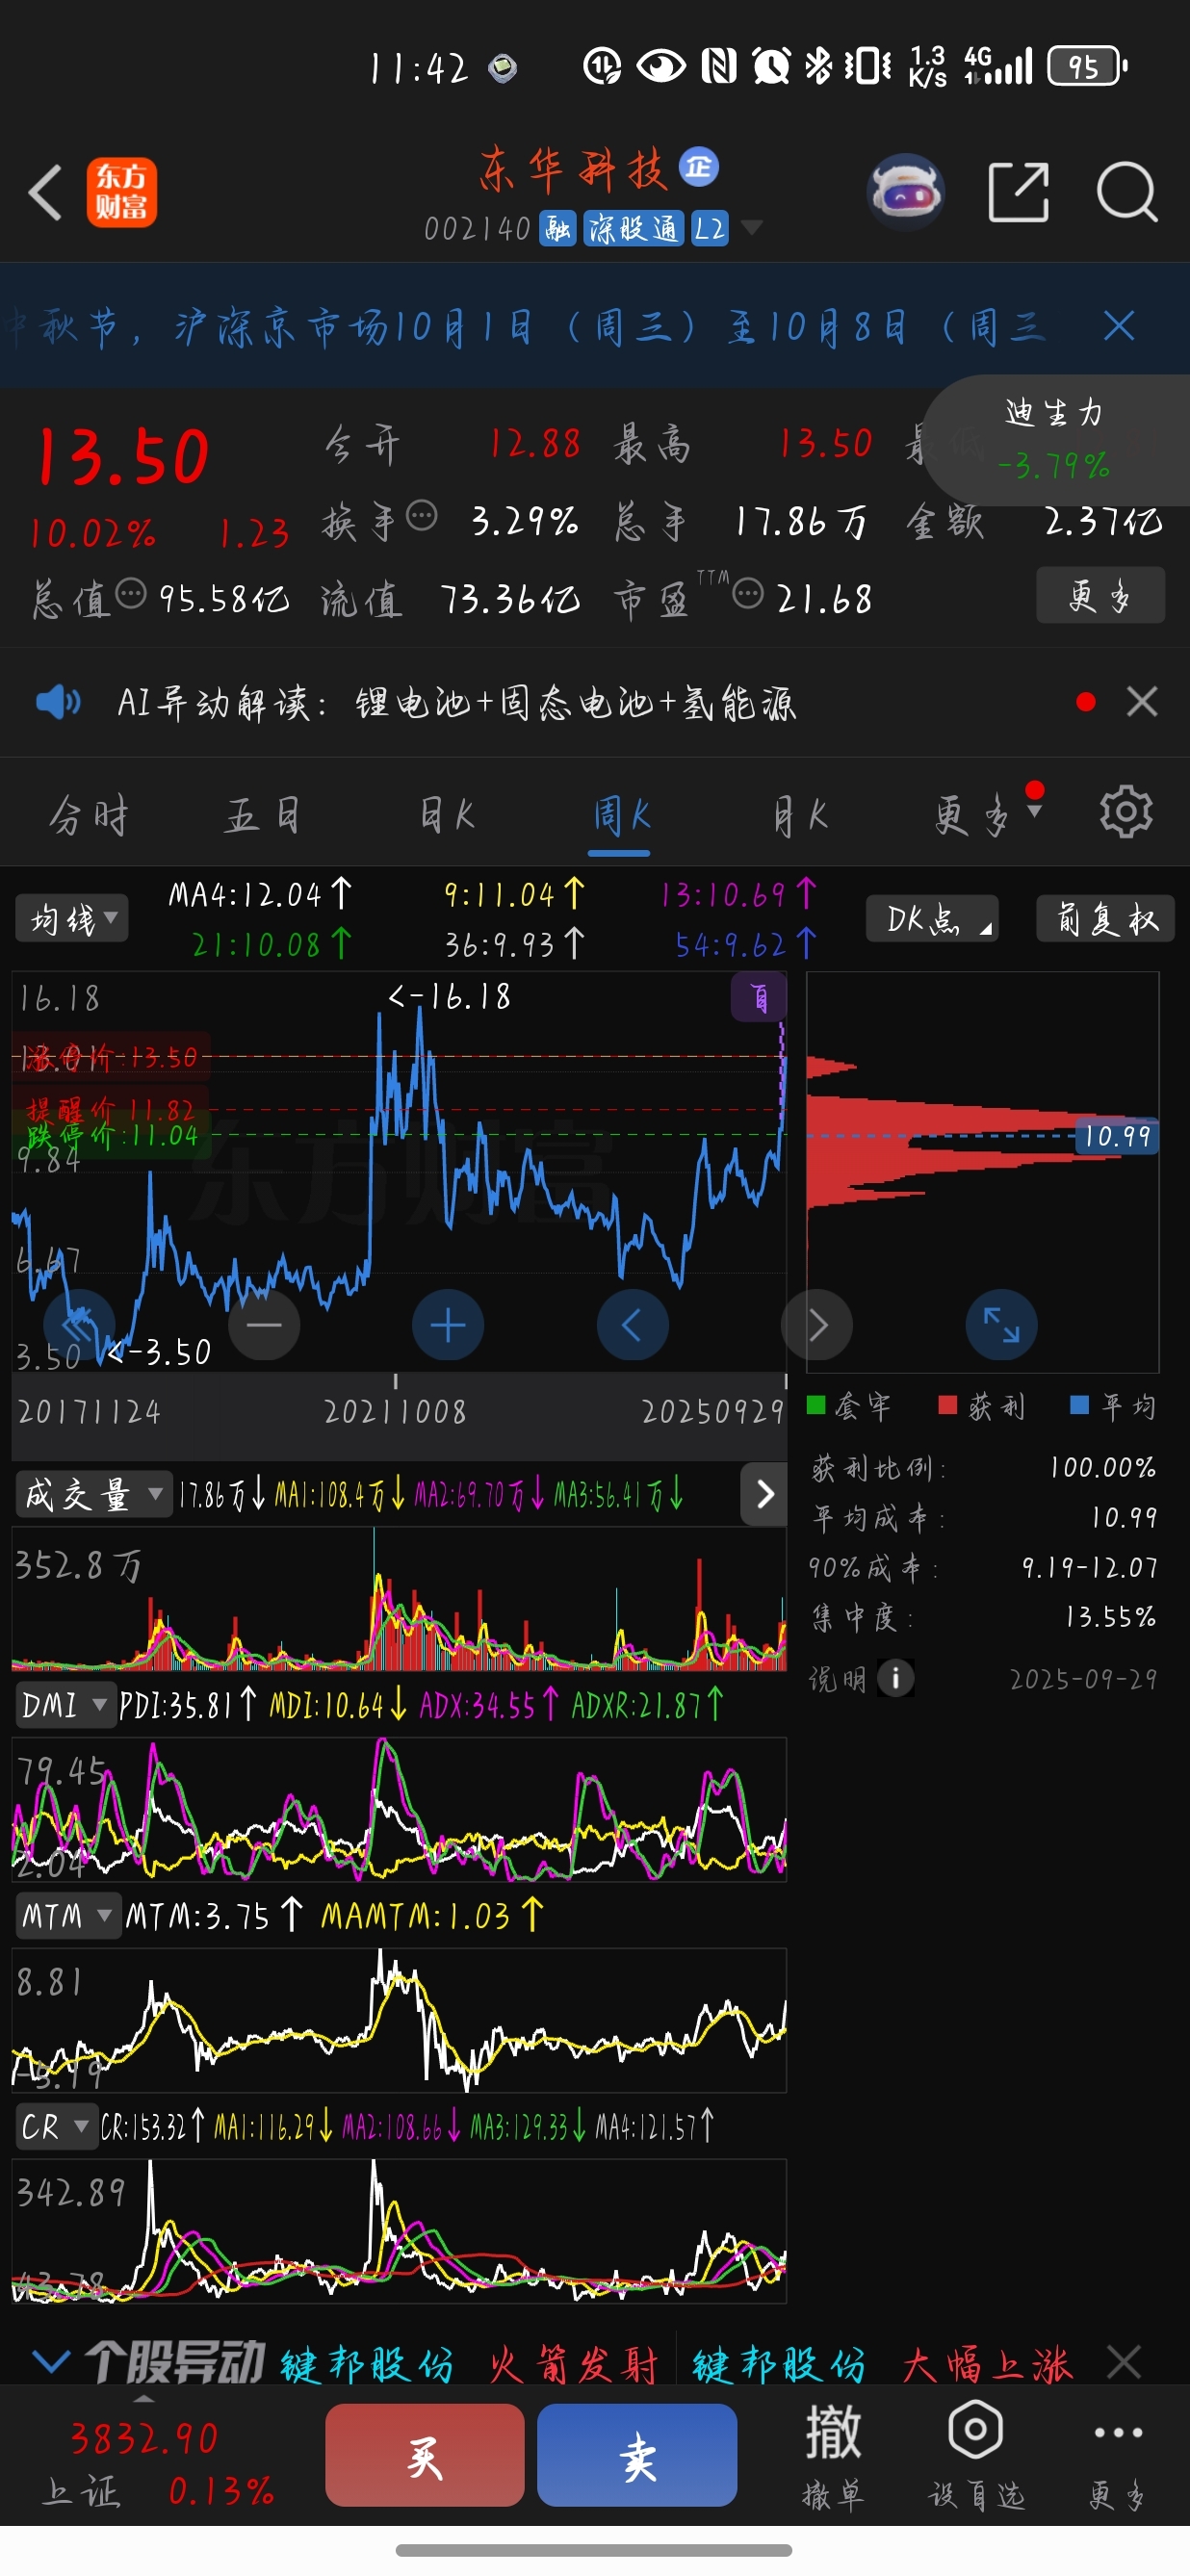Tap the share export icon
This screenshot has height=2576, width=1190.
tap(1018, 191)
